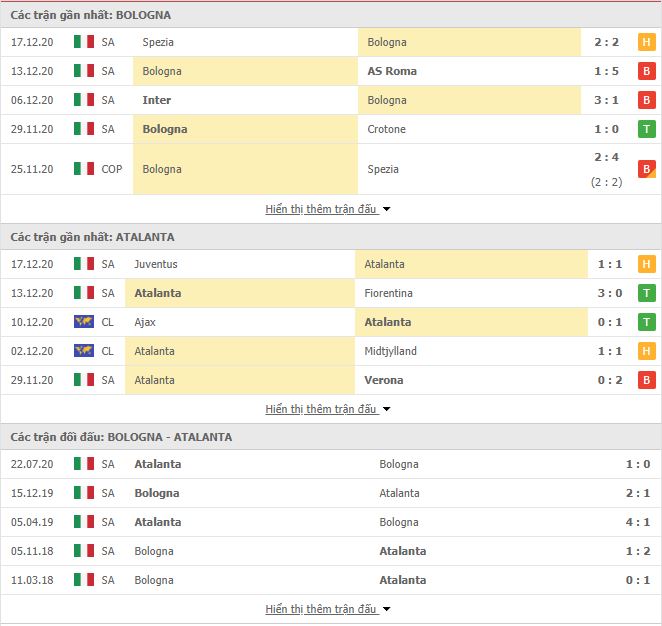662x626 pixels.
Task: Select the 22.07.20 Atalanta–Bologna head-to-head row
Action: [x=331, y=464]
